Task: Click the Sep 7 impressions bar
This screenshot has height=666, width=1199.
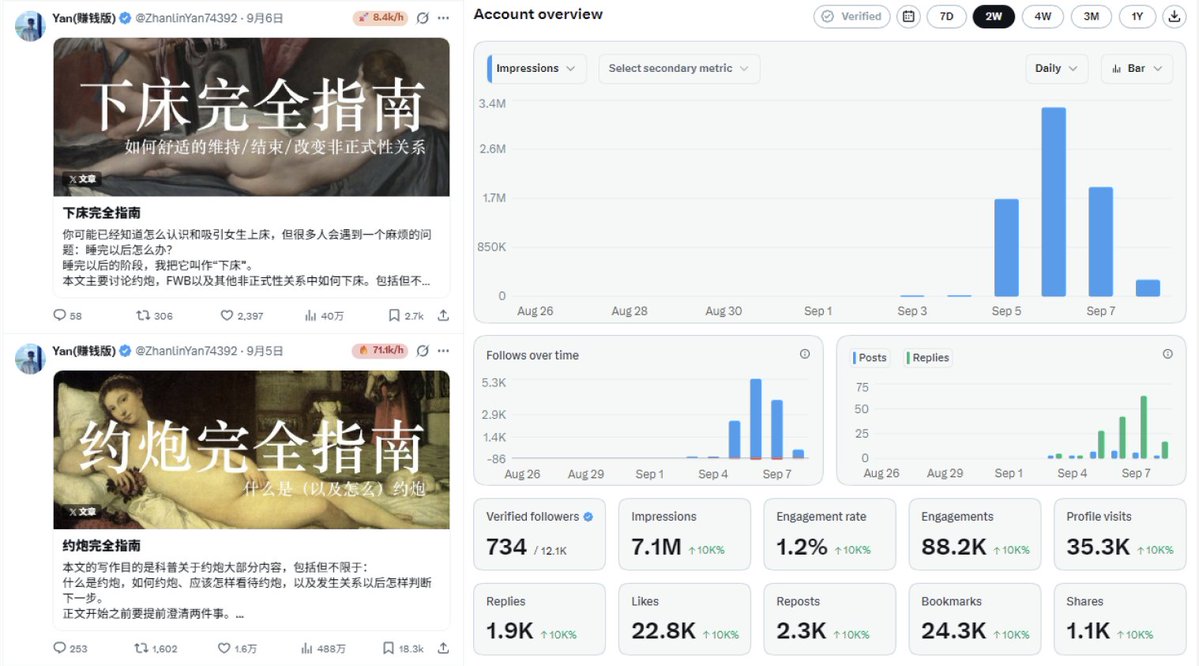Action: point(1100,241)
